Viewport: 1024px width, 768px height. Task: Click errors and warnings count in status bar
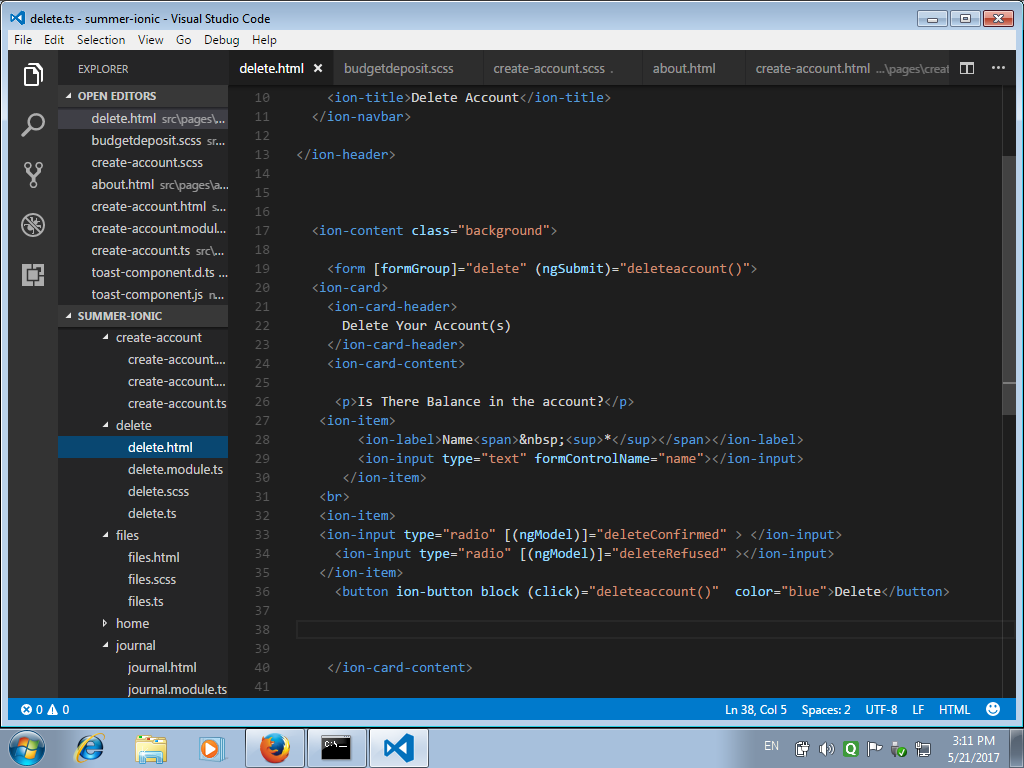(x=45, y=710)
